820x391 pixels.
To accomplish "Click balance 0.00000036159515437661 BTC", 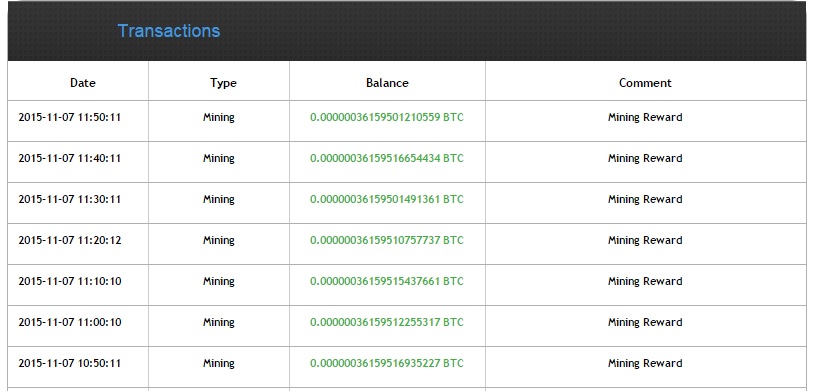I will coord(387,281).
